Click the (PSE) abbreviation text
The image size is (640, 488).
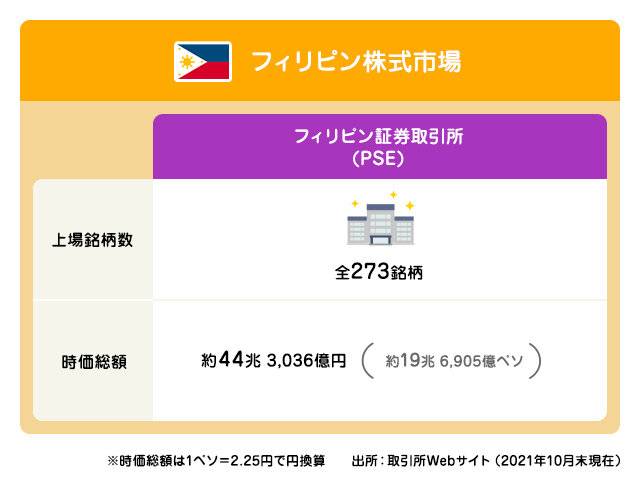pos(378,158)
